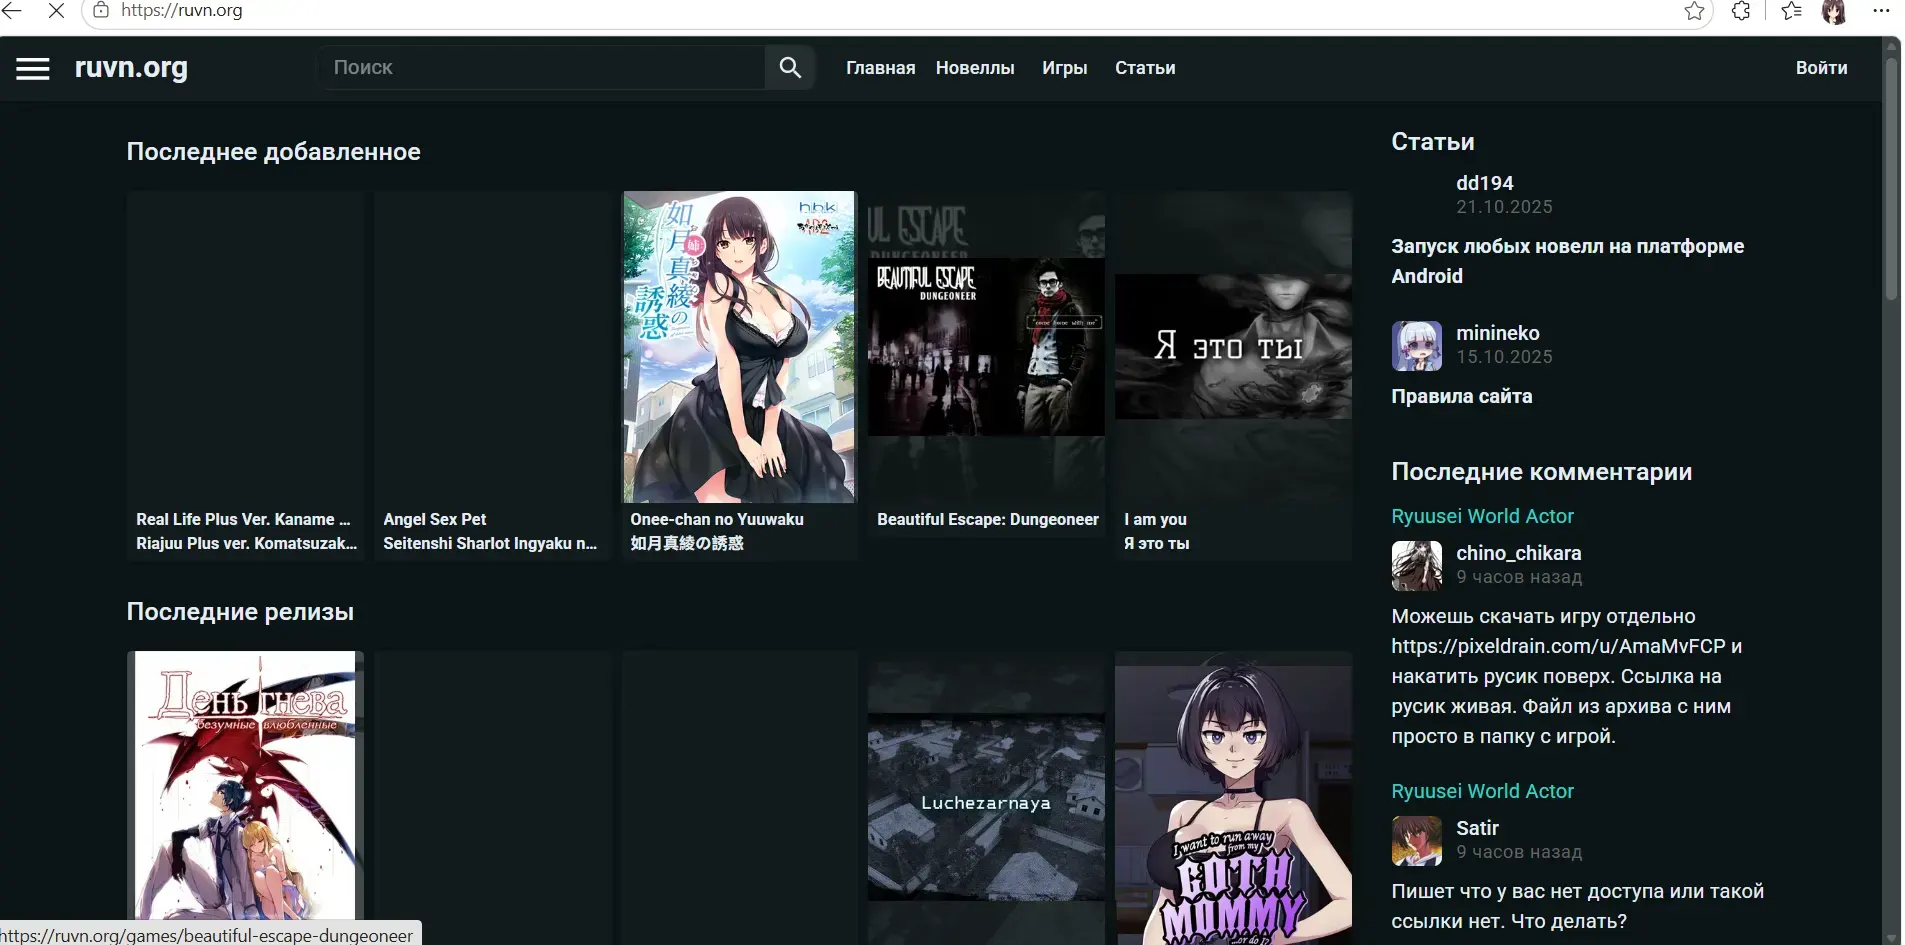Open browser three-dots settings menu

(1881, 11)
